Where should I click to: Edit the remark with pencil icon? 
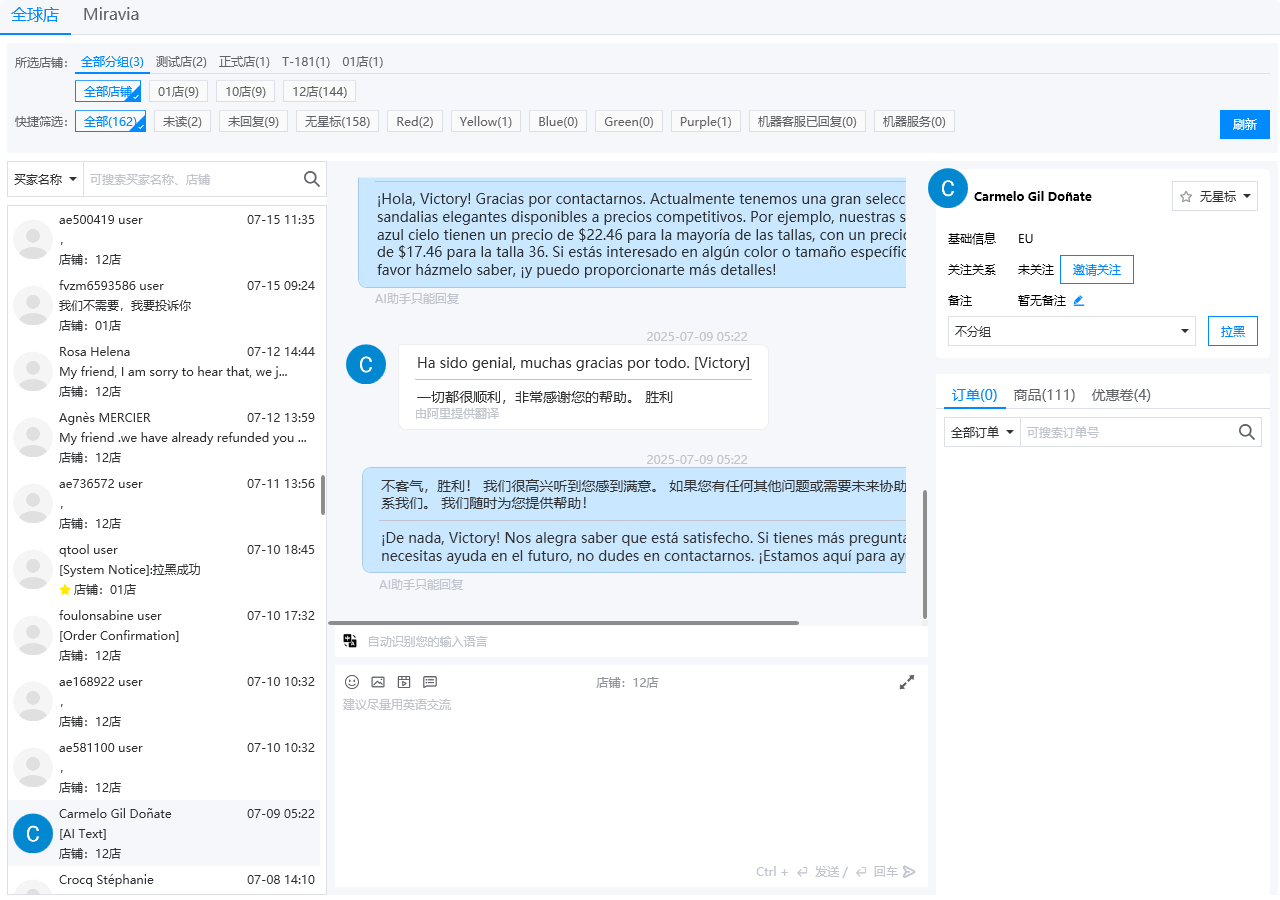click(1078, 301)
